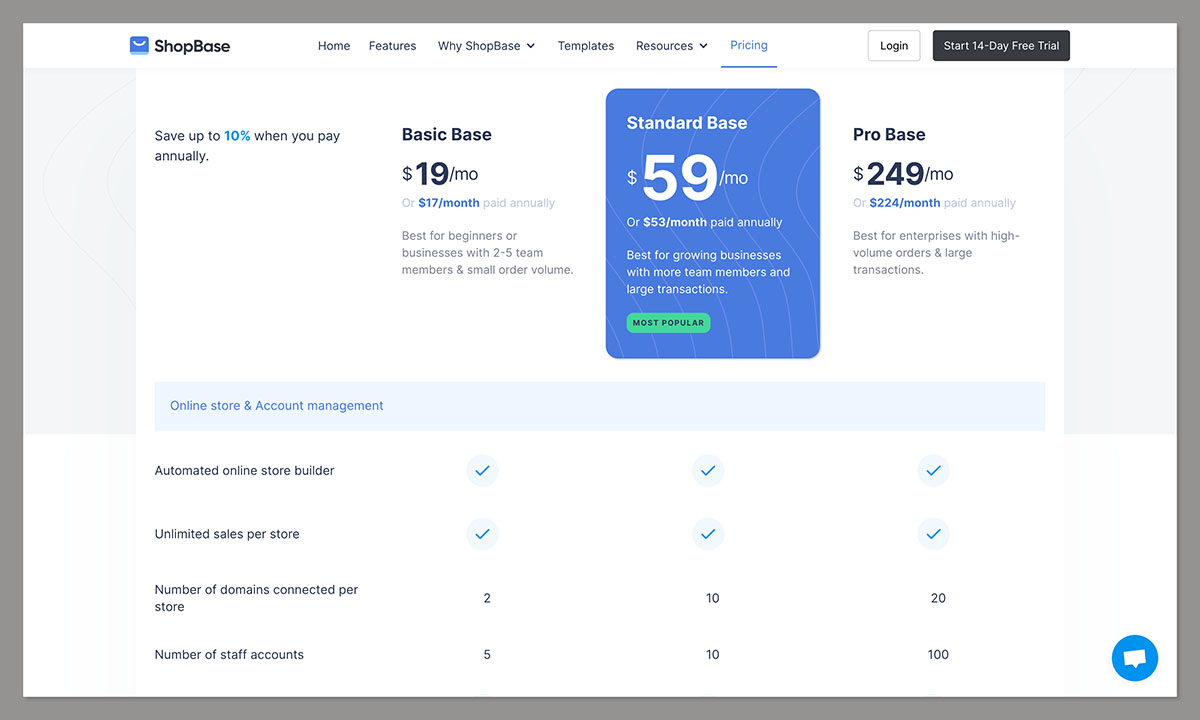Switch to the Pricing tab

click(x=748, y=45)
